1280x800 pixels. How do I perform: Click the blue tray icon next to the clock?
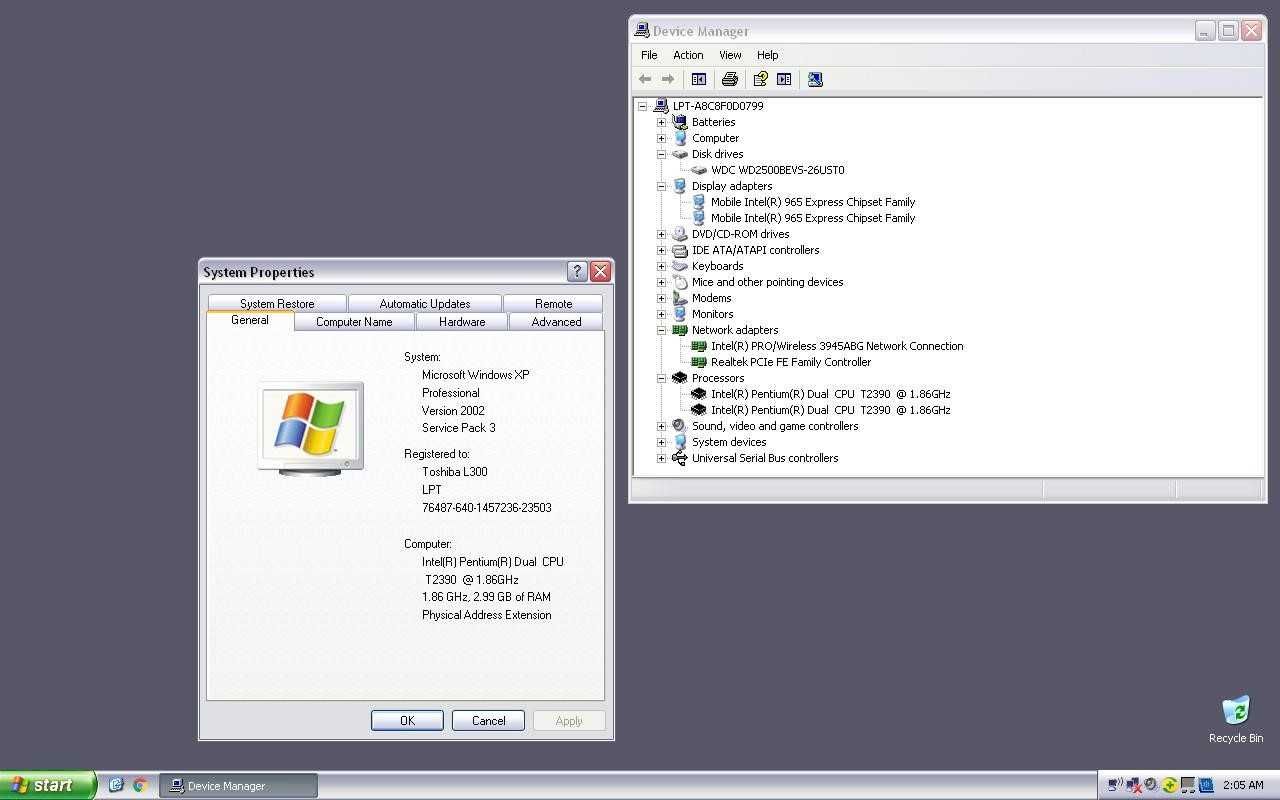click(1206, 785)
